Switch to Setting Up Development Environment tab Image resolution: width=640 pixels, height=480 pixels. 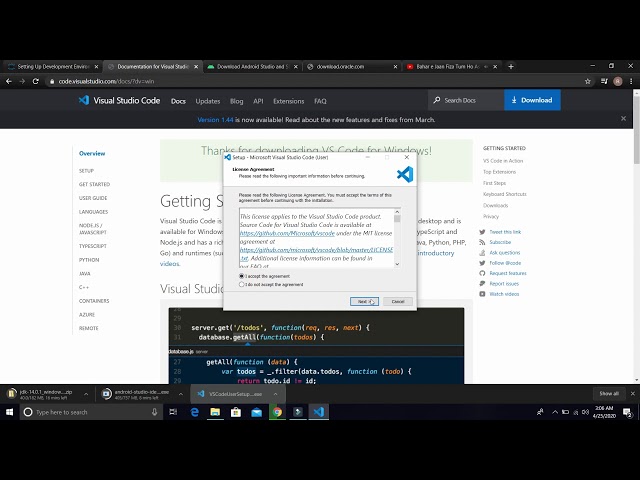(x=52, y=67)
